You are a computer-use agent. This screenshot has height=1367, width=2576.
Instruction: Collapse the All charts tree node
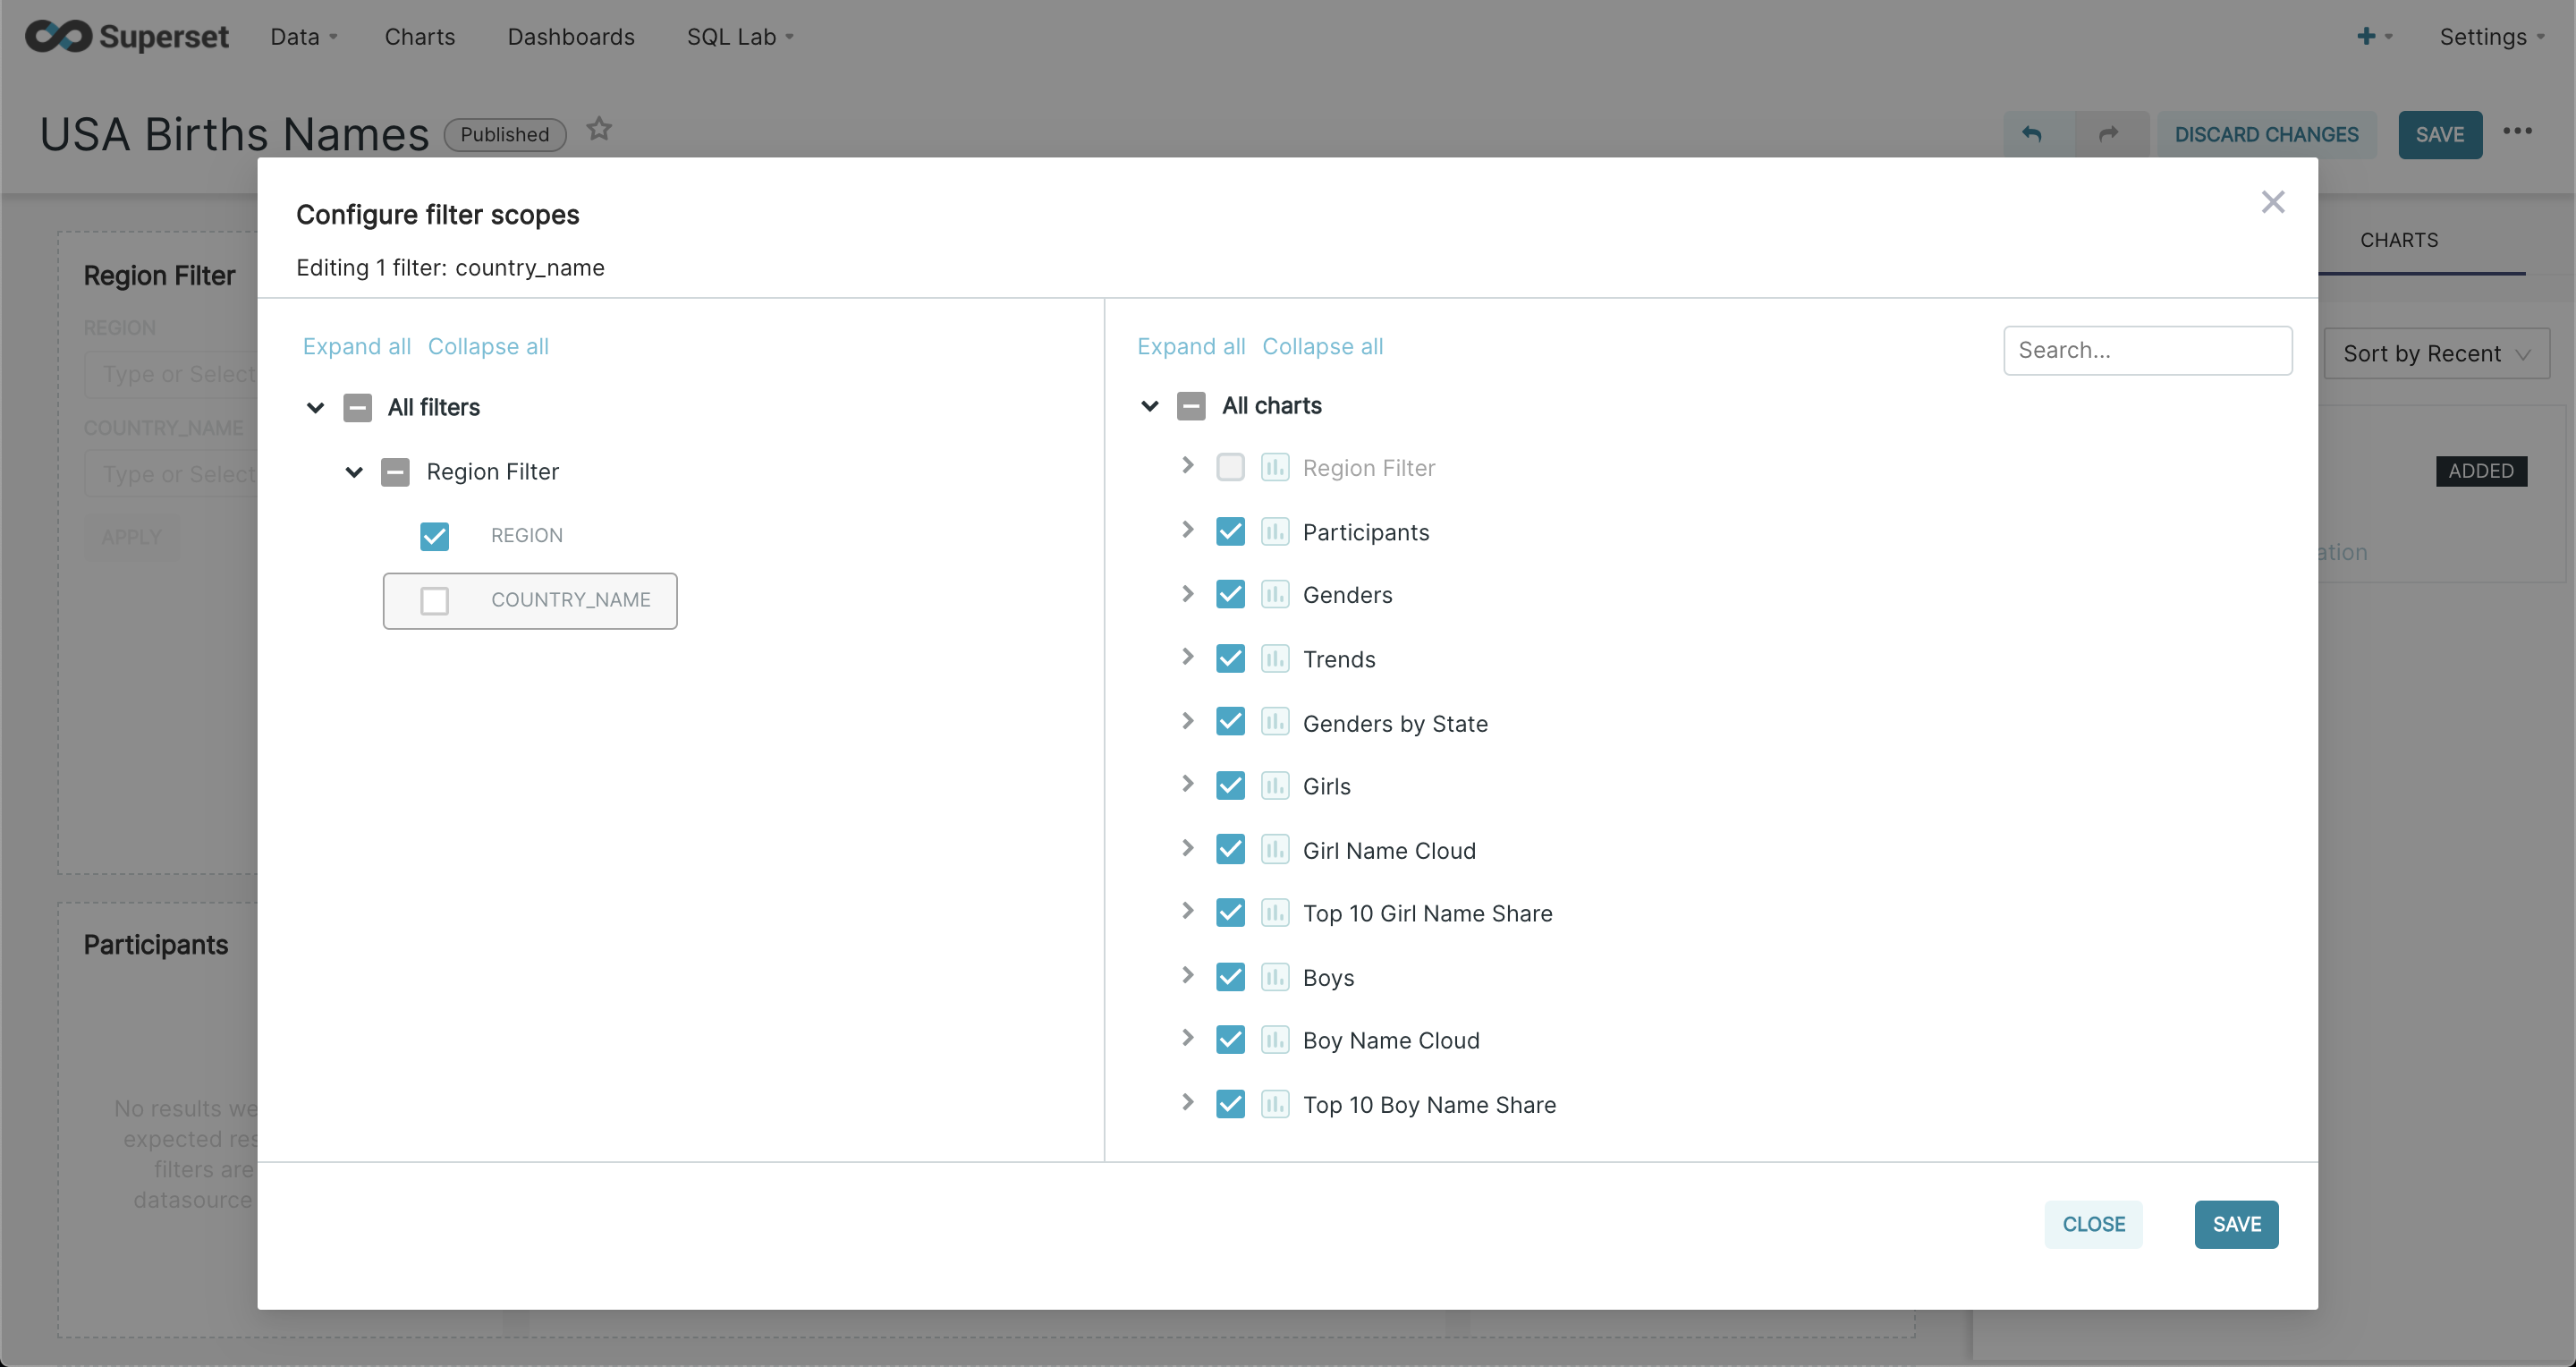pyautogui.click(x=1150, y=406)
